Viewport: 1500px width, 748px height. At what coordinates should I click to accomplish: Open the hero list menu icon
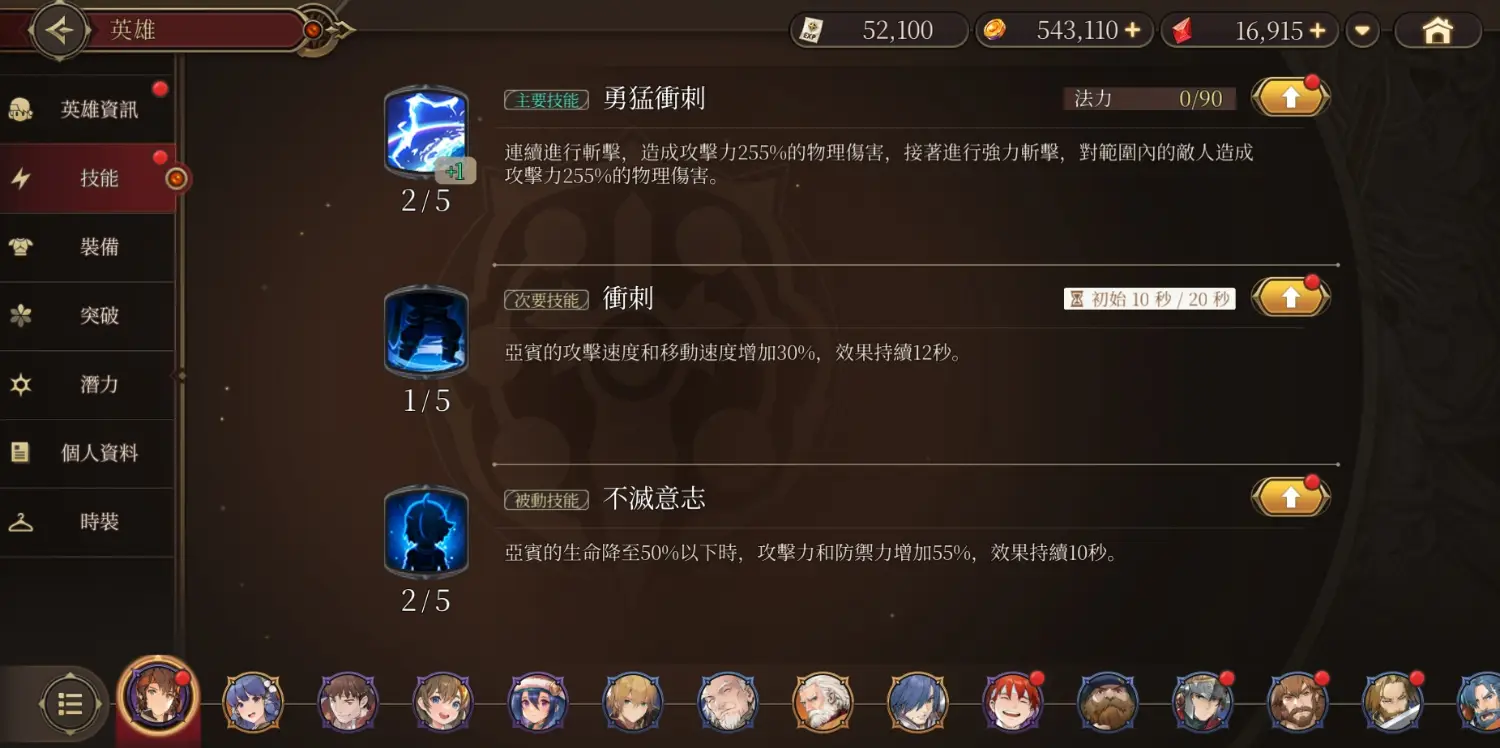[x=70, y=704]
